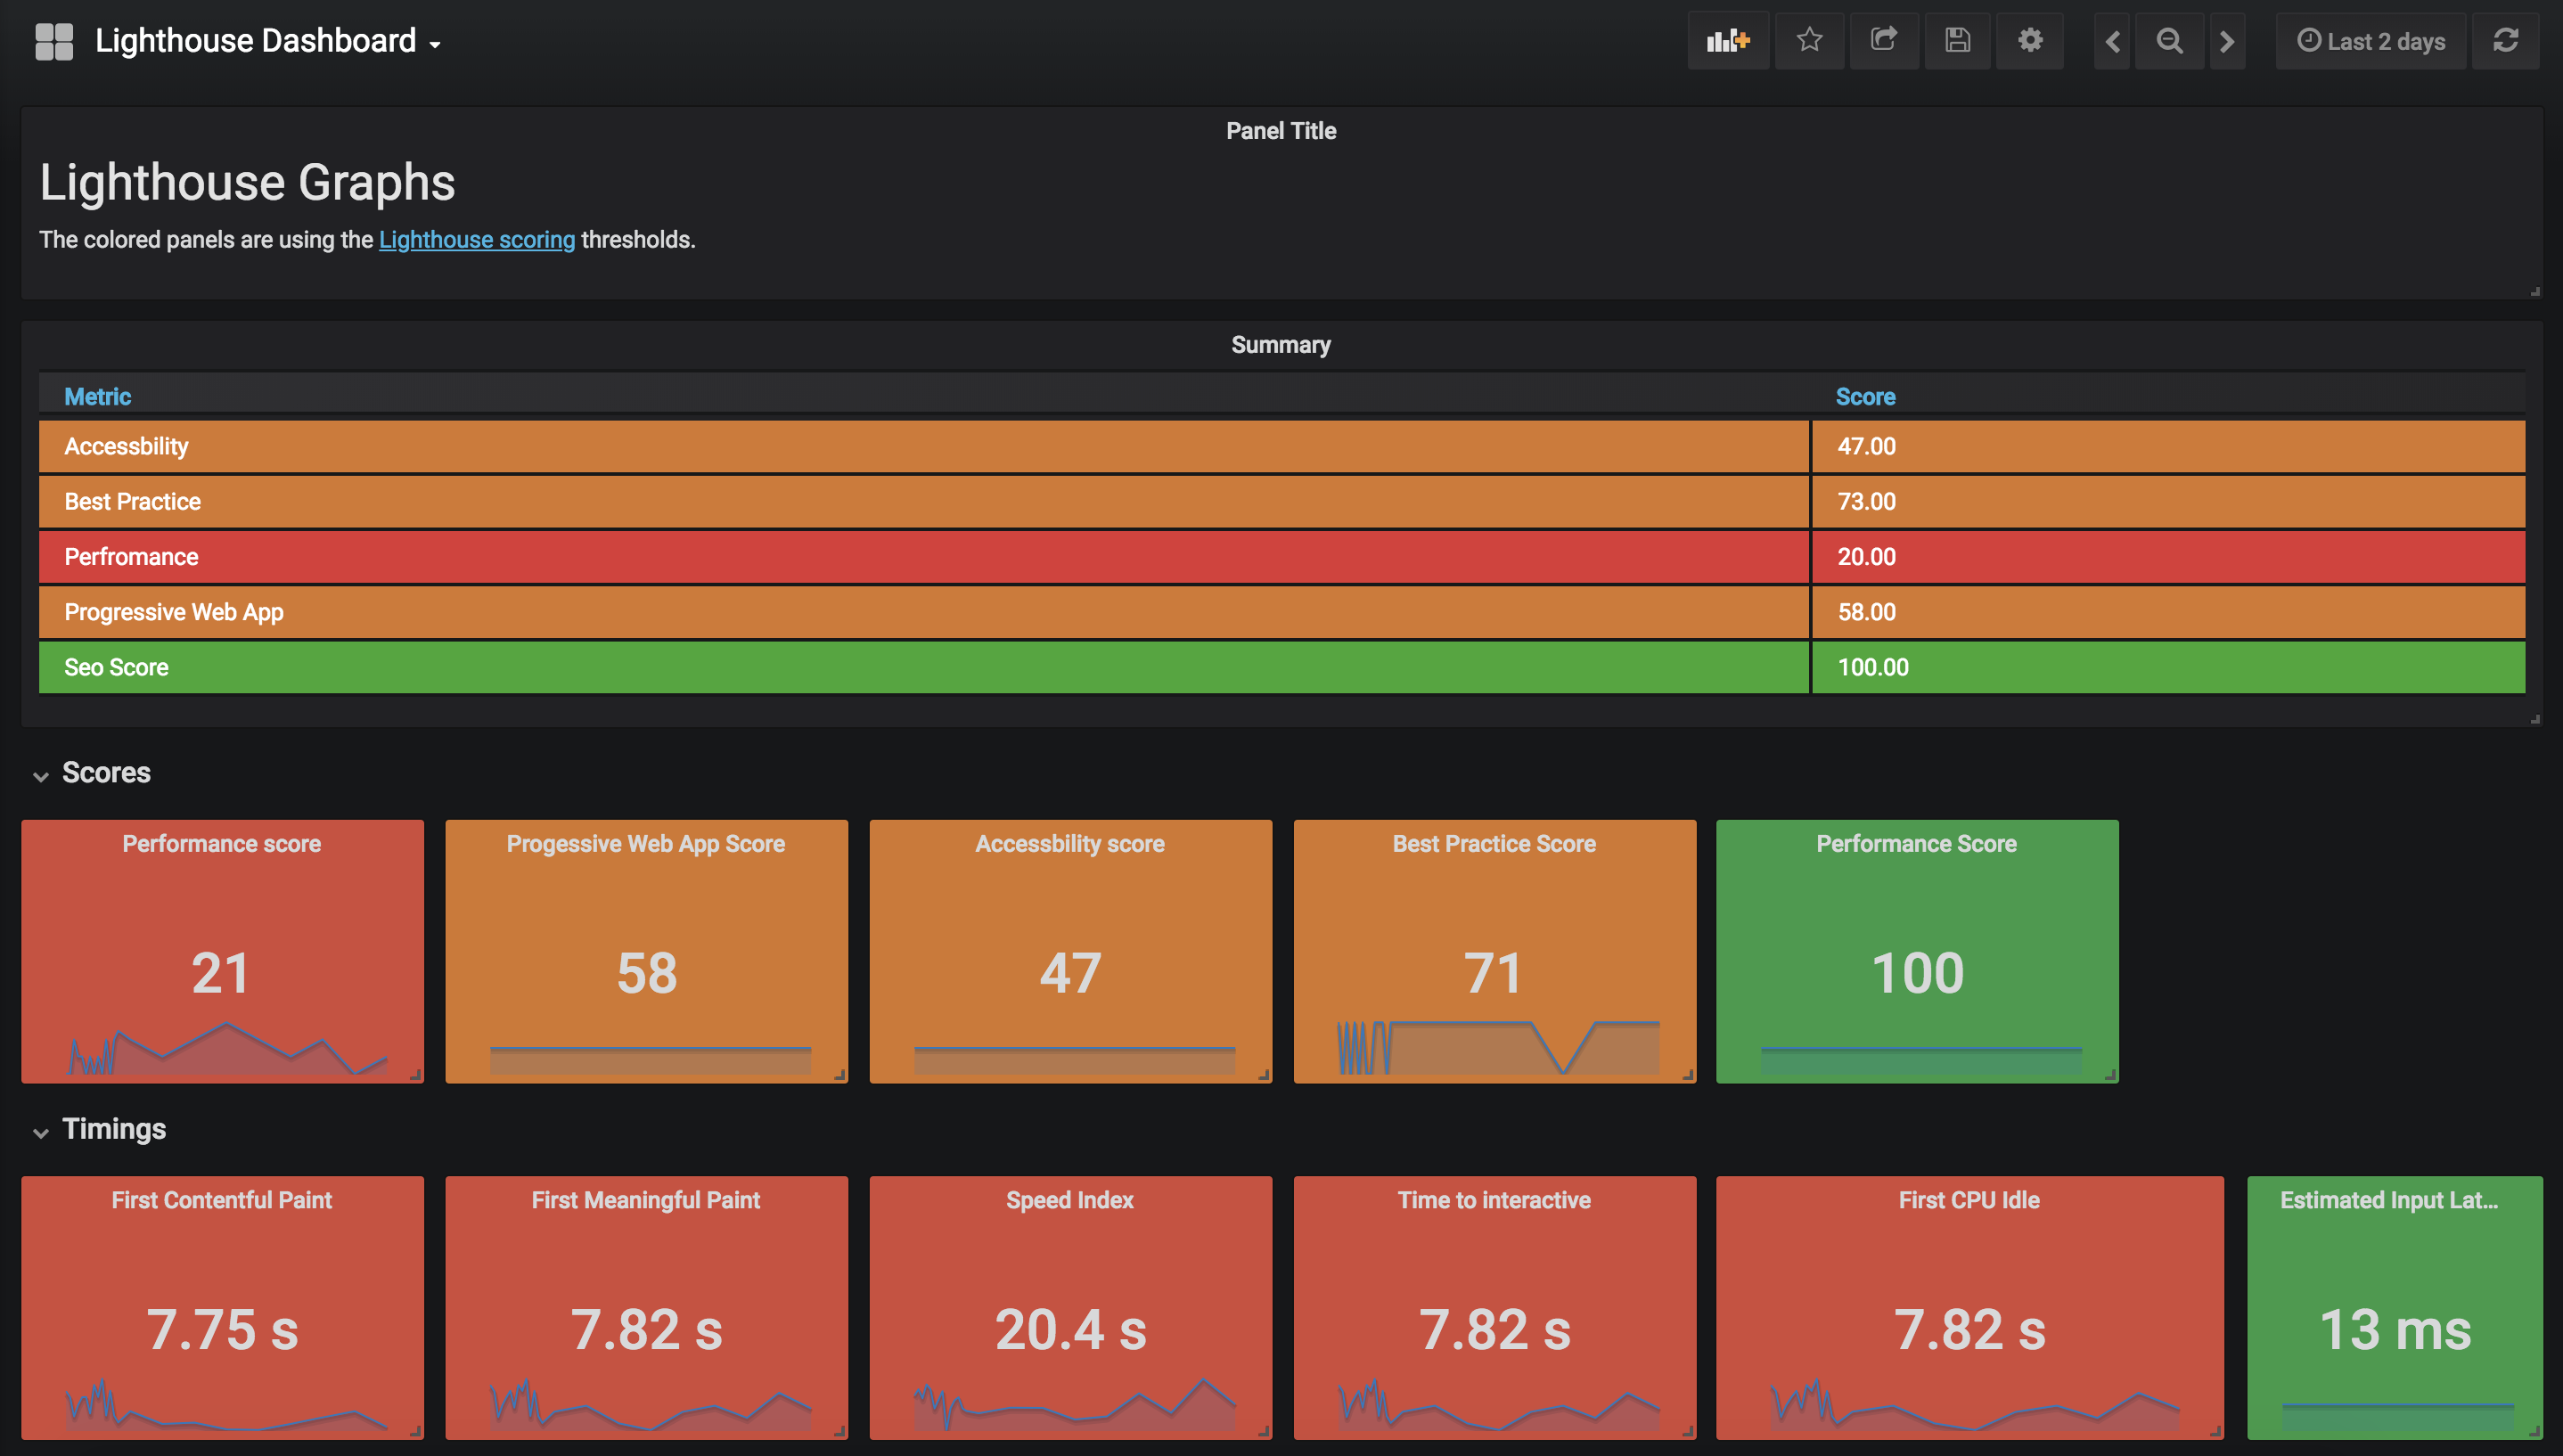Open Speed Index panel title menu
This screenshot has width=2563, height=1456.
click(1069, 1200)
